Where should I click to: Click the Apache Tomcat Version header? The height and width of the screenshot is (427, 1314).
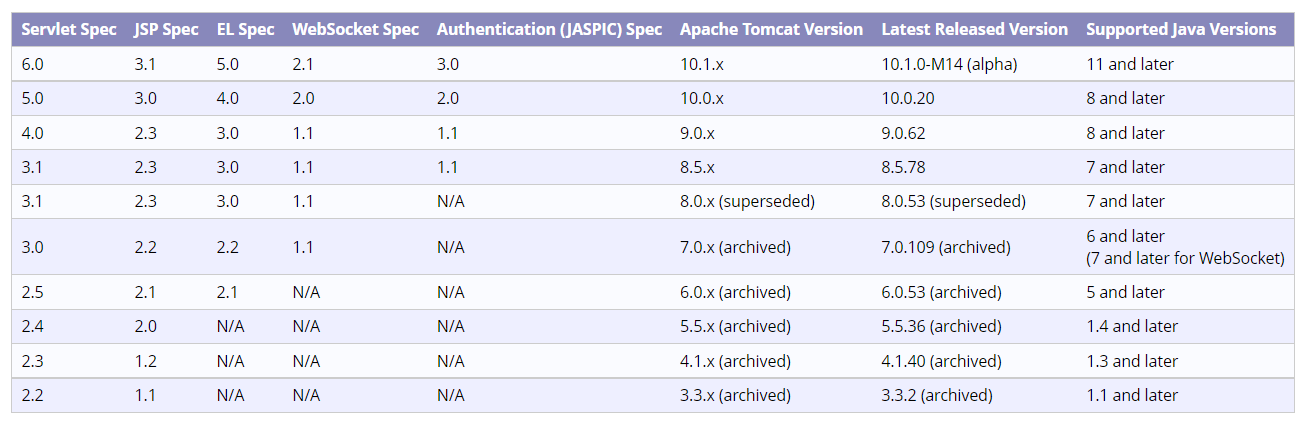click(x=771, y=29)
